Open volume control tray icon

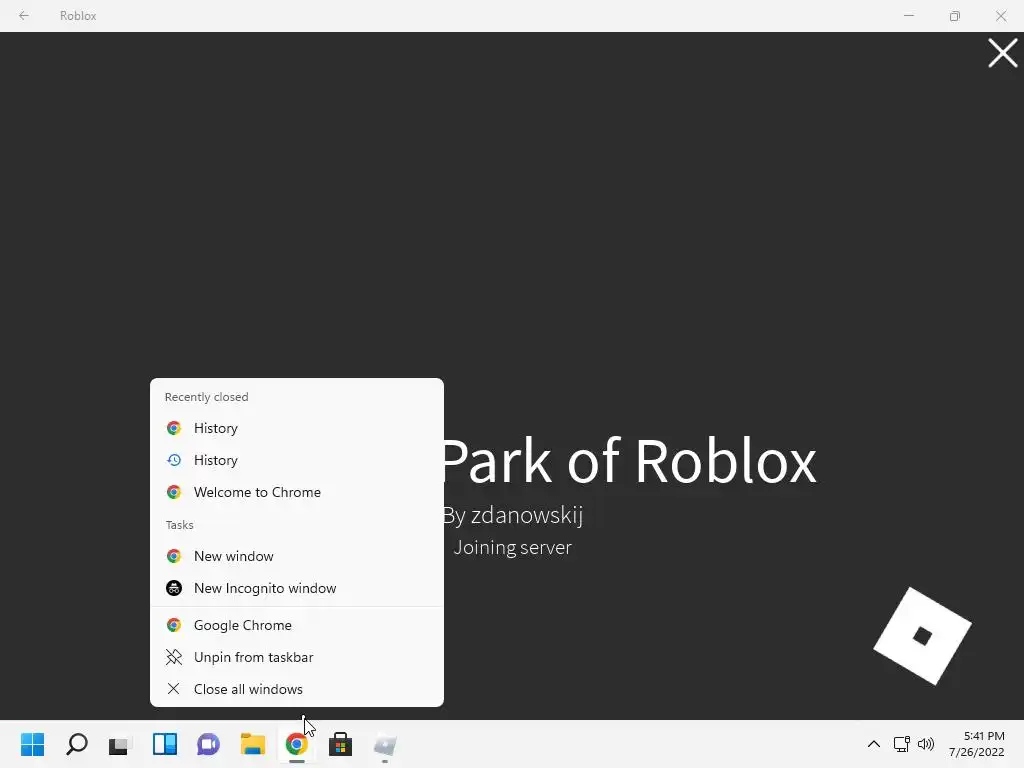tap(926, 744)
